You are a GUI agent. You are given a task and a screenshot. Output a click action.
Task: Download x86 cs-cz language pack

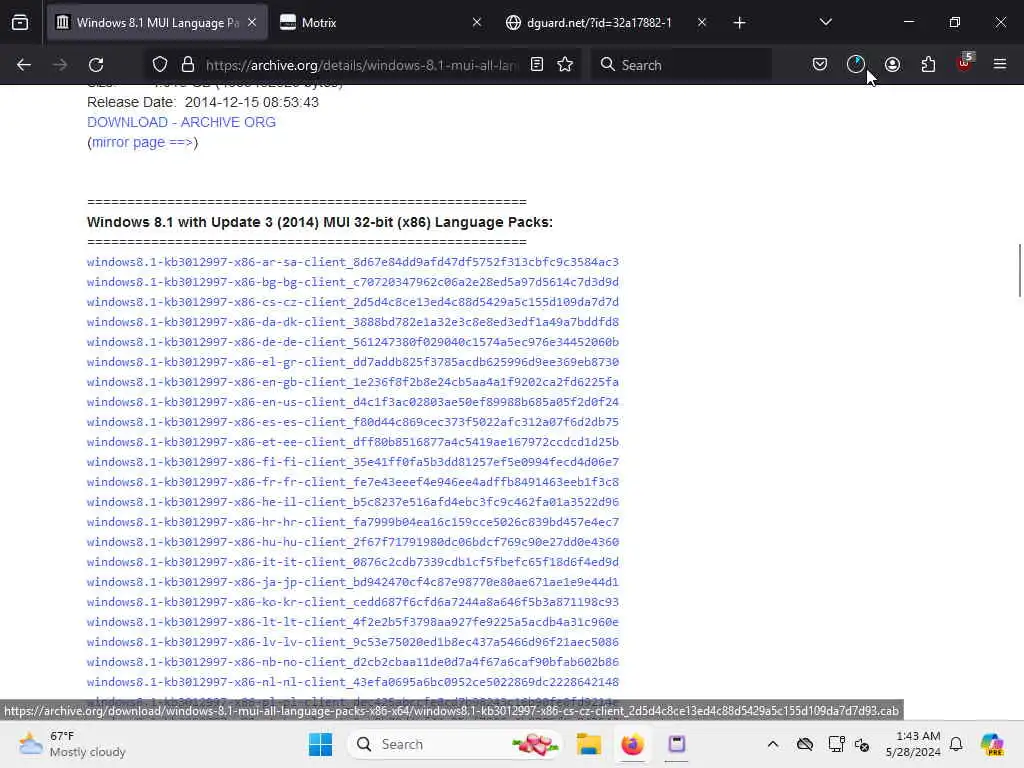point(353,302)
